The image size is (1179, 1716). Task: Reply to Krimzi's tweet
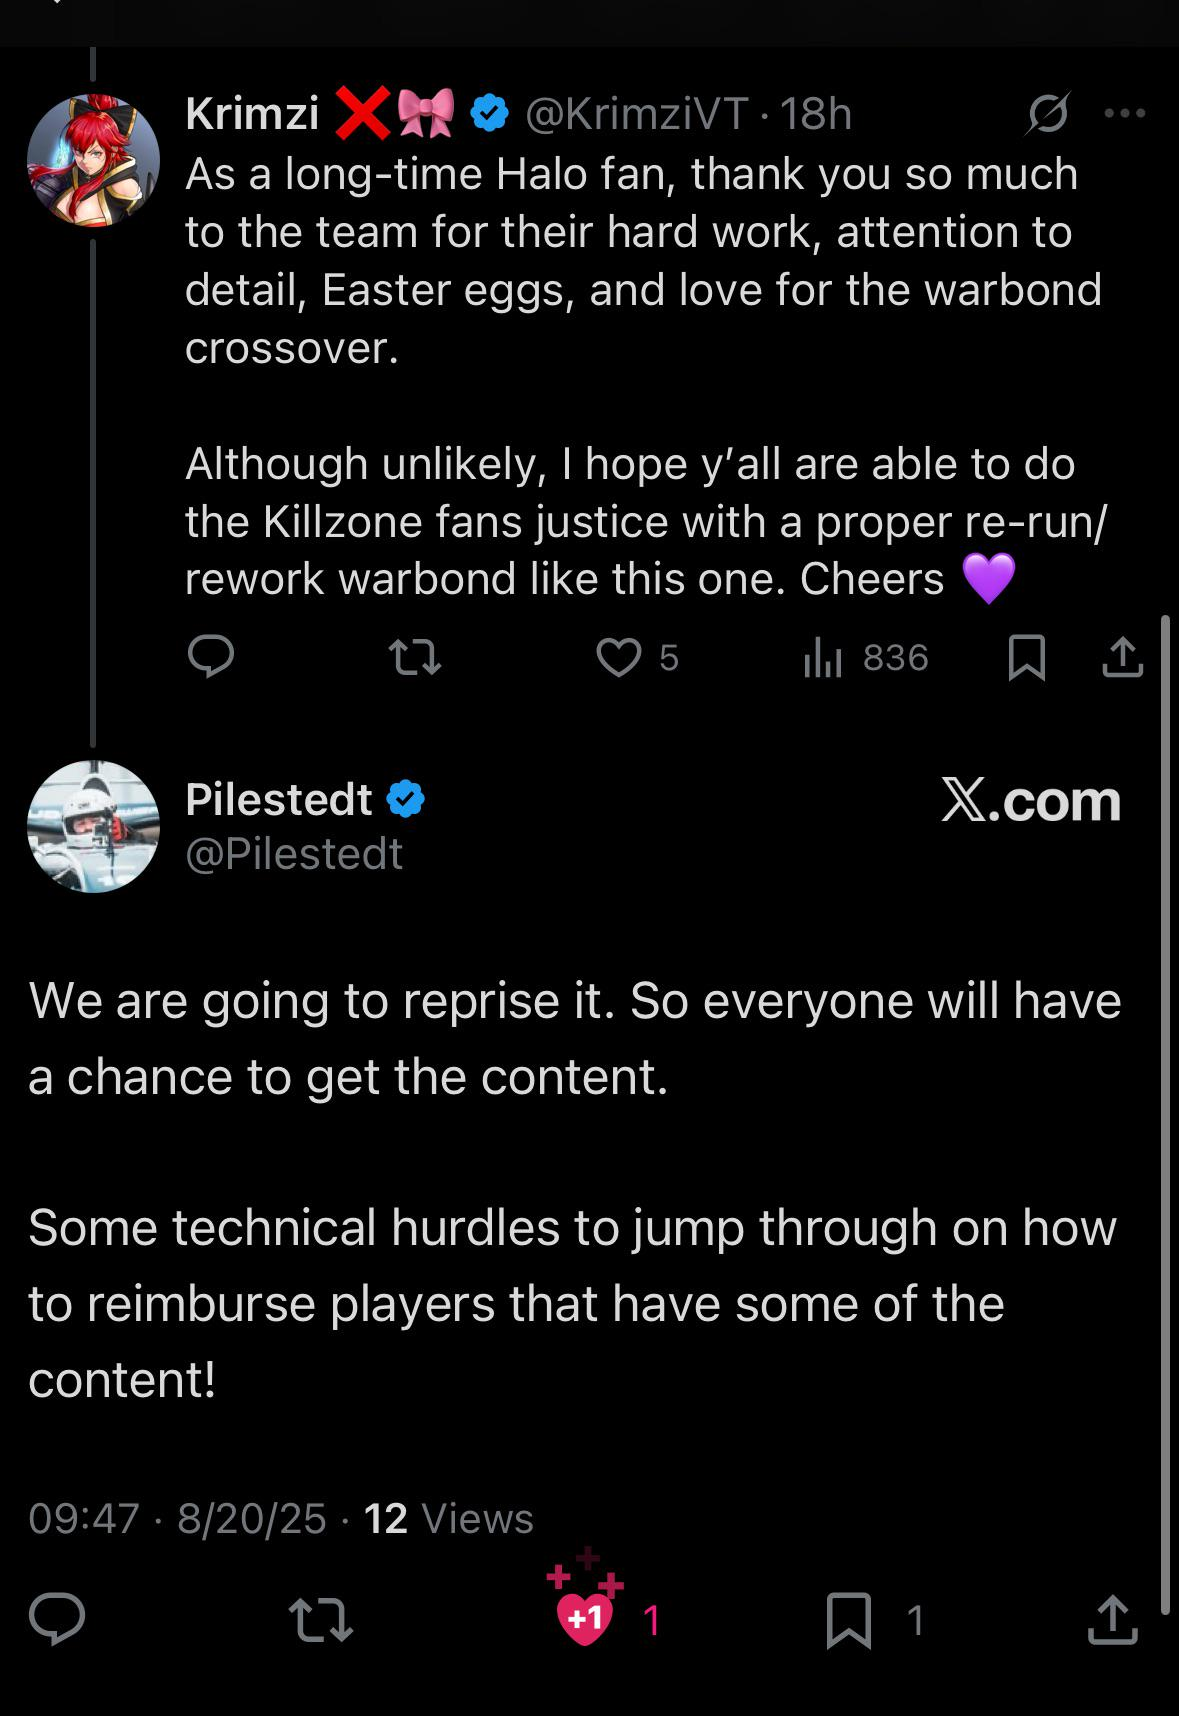pyautogui.click(x=210, y=657)
